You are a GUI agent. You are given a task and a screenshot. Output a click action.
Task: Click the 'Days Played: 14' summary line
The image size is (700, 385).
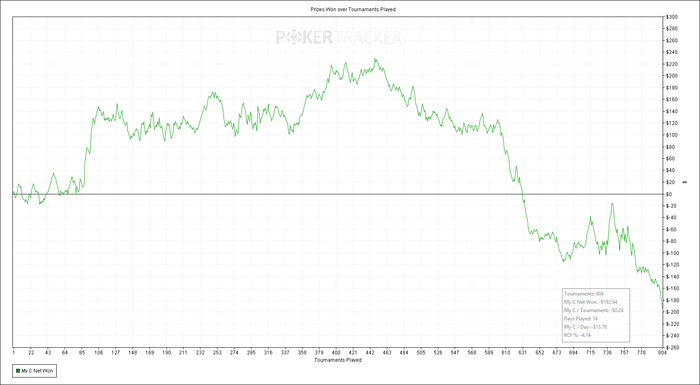(581, 319)
